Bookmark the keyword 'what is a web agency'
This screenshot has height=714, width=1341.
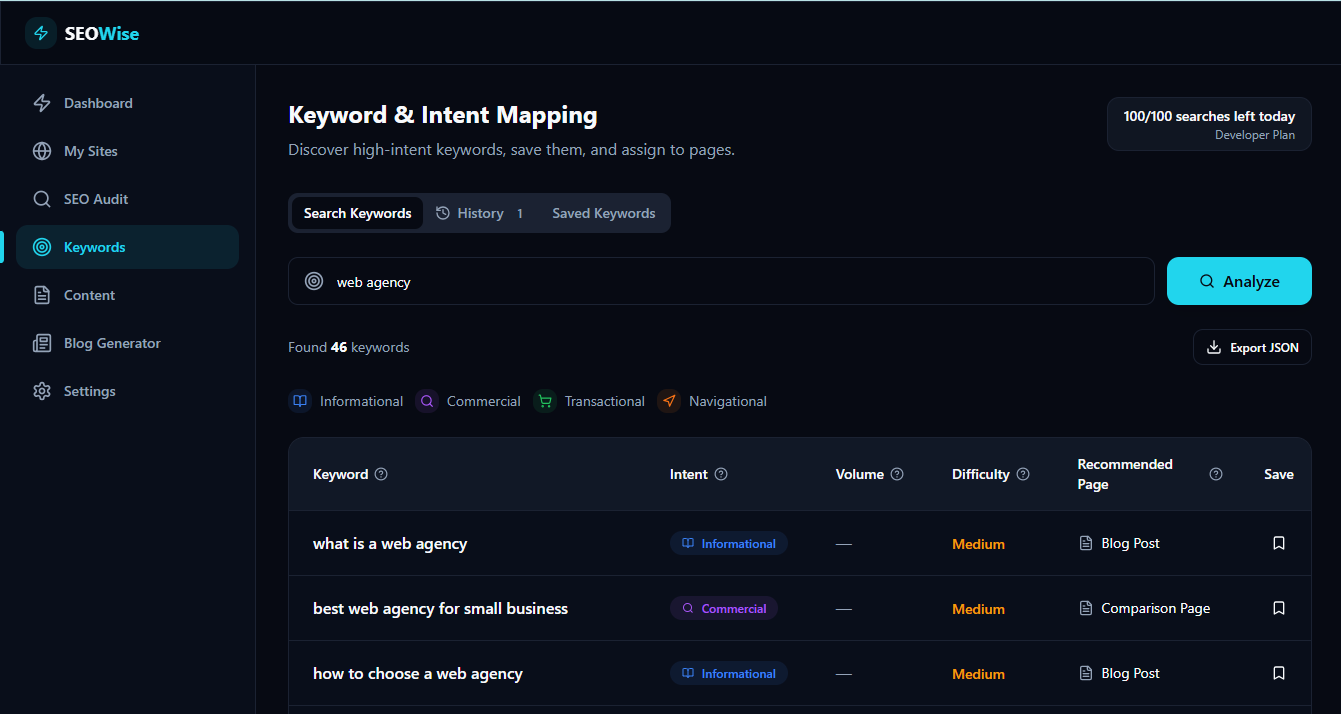point(1279,543)
